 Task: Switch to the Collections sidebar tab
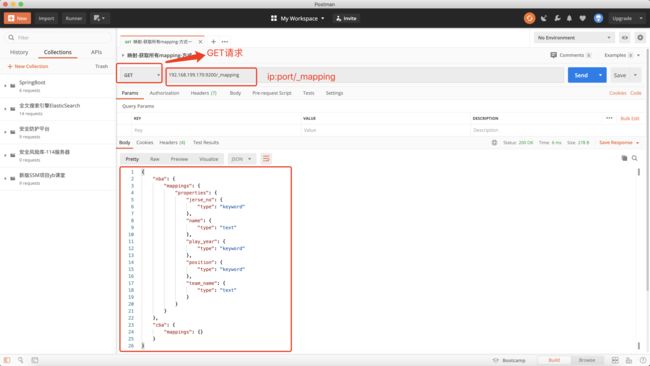58,52
